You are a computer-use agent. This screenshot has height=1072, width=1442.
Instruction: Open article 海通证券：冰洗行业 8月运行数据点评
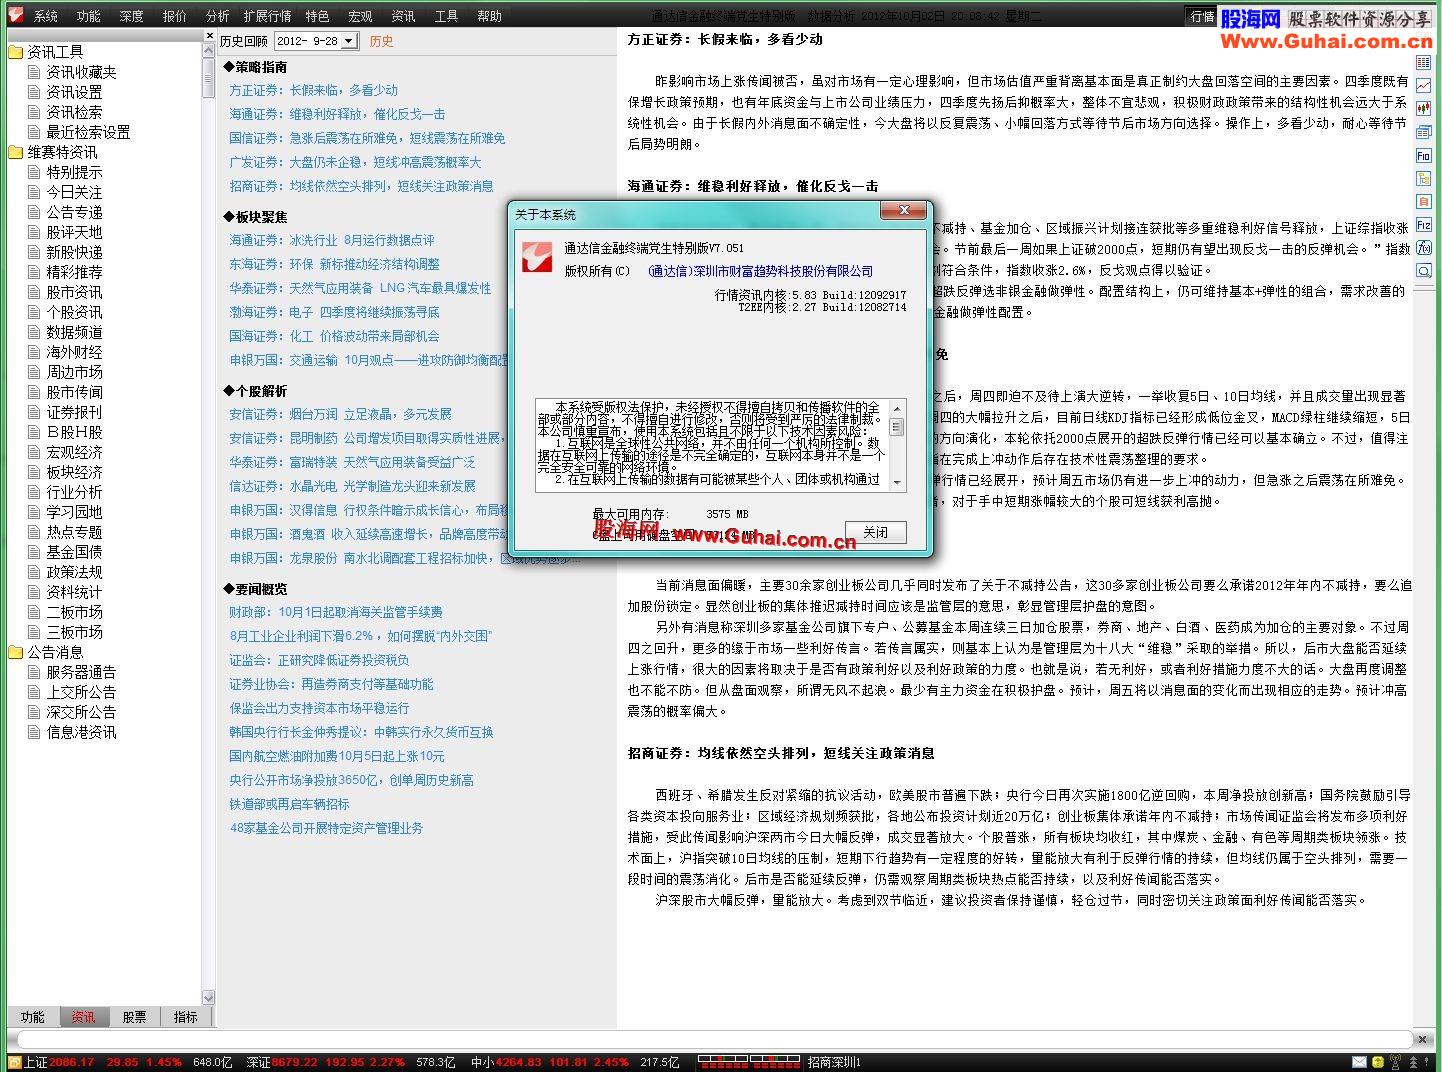[332, 240]
